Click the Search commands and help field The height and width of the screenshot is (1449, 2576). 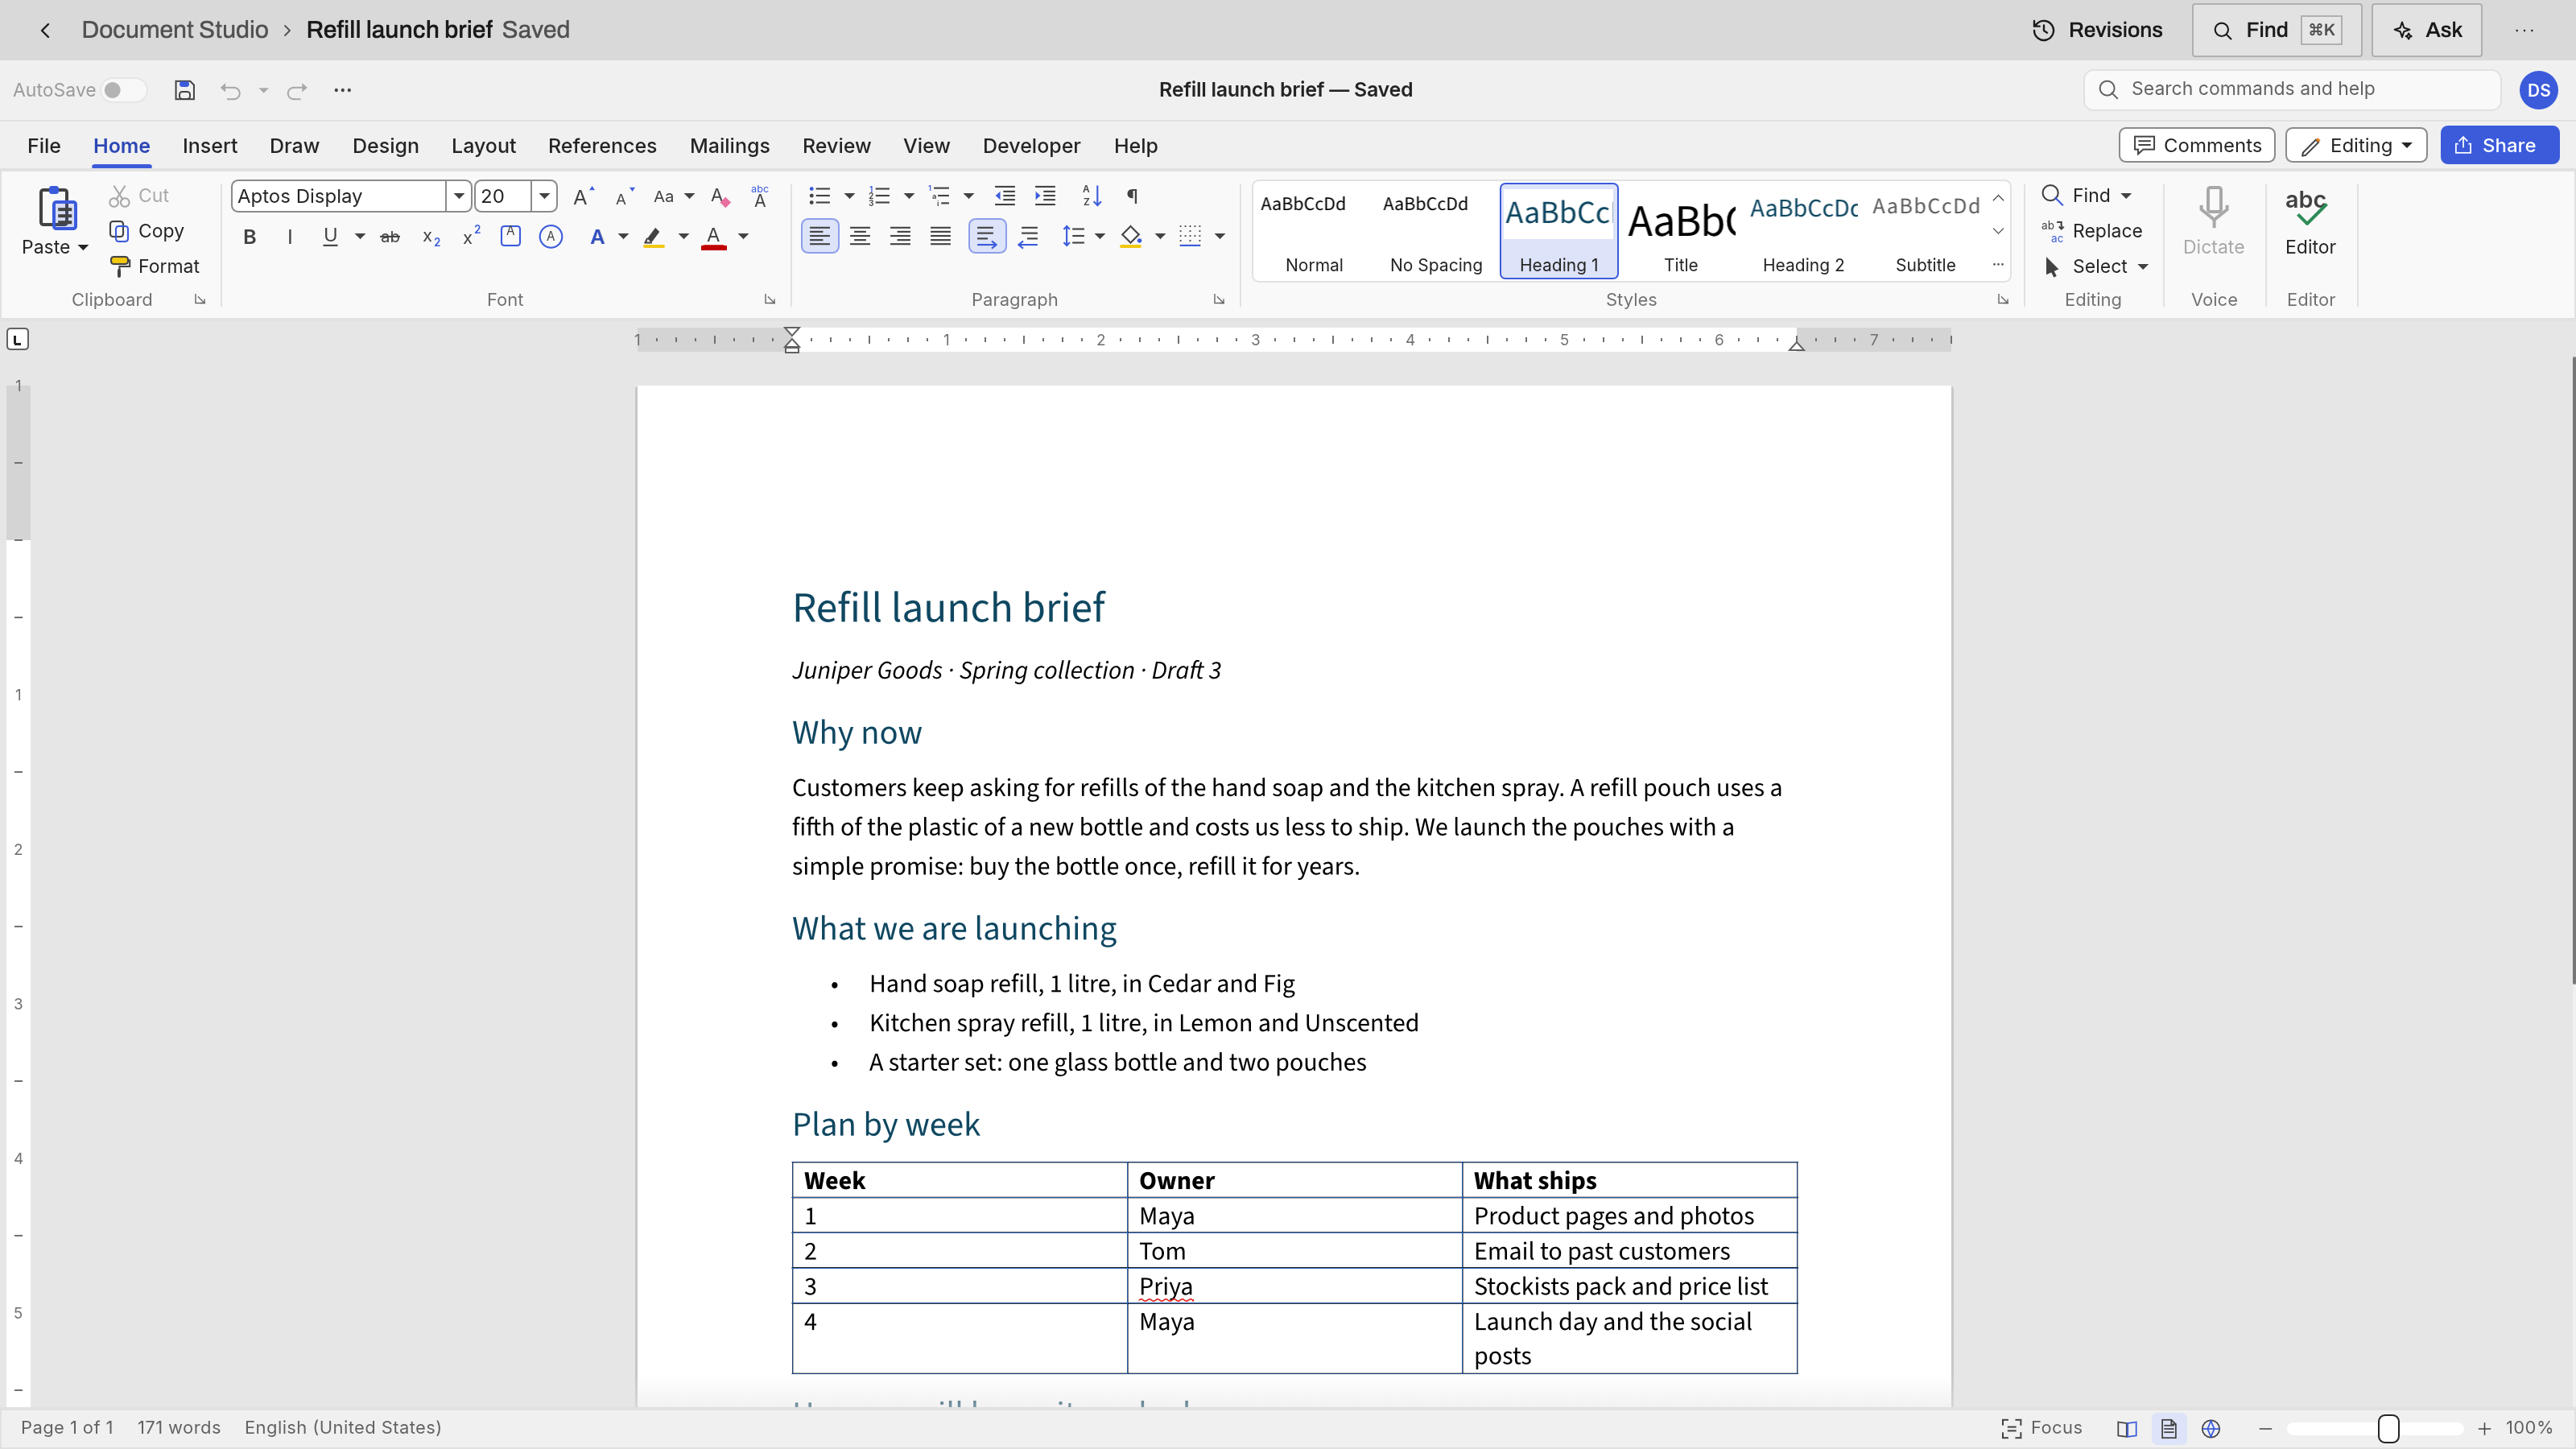coord(2292,89)
